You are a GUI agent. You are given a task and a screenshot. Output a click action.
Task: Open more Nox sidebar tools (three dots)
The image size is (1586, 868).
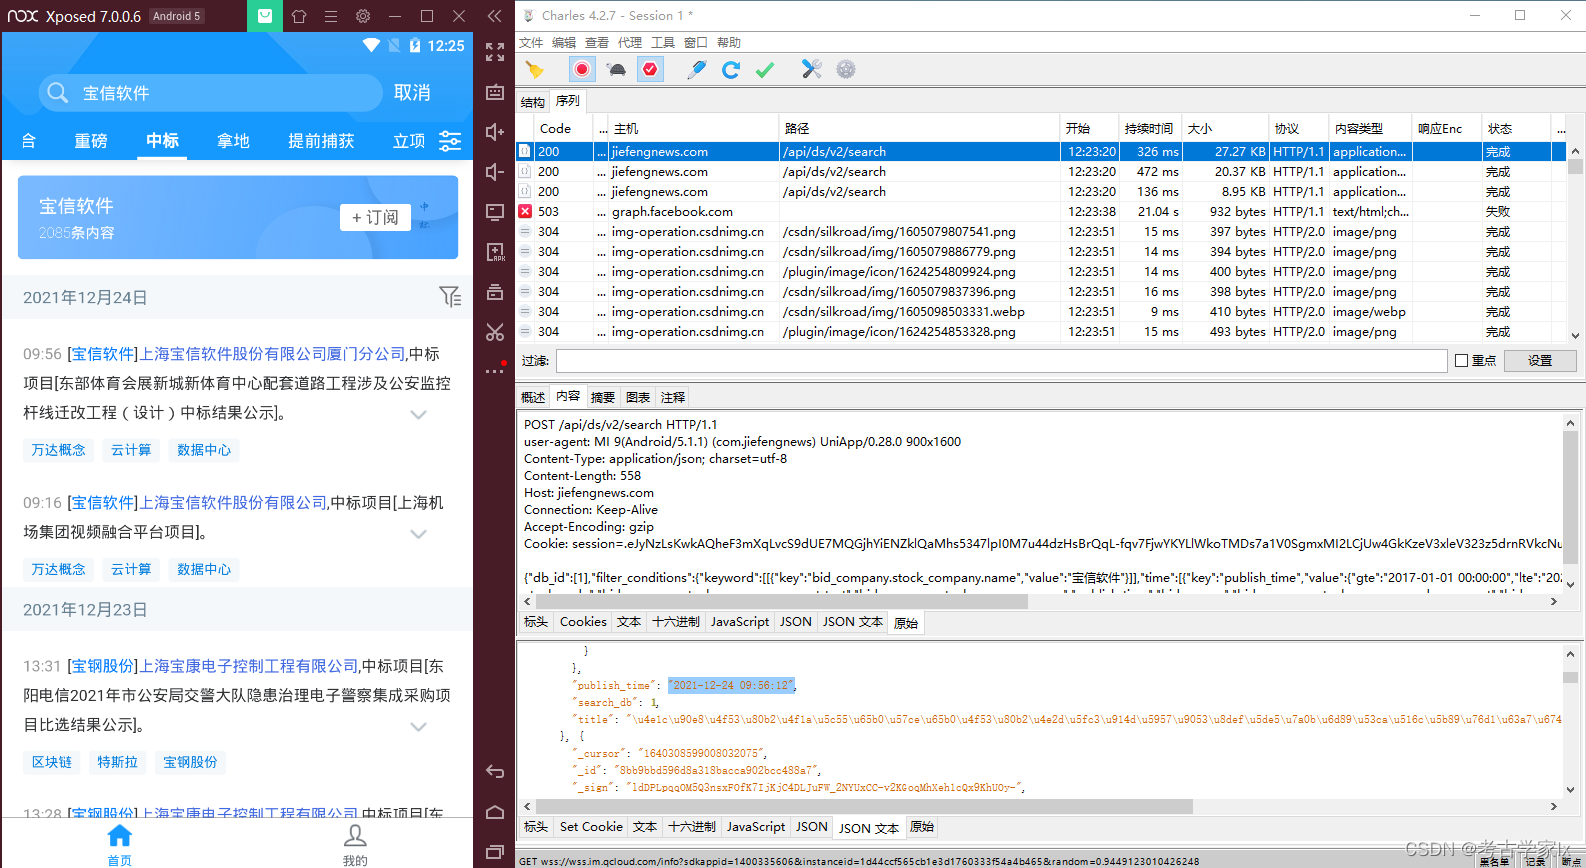495,371
